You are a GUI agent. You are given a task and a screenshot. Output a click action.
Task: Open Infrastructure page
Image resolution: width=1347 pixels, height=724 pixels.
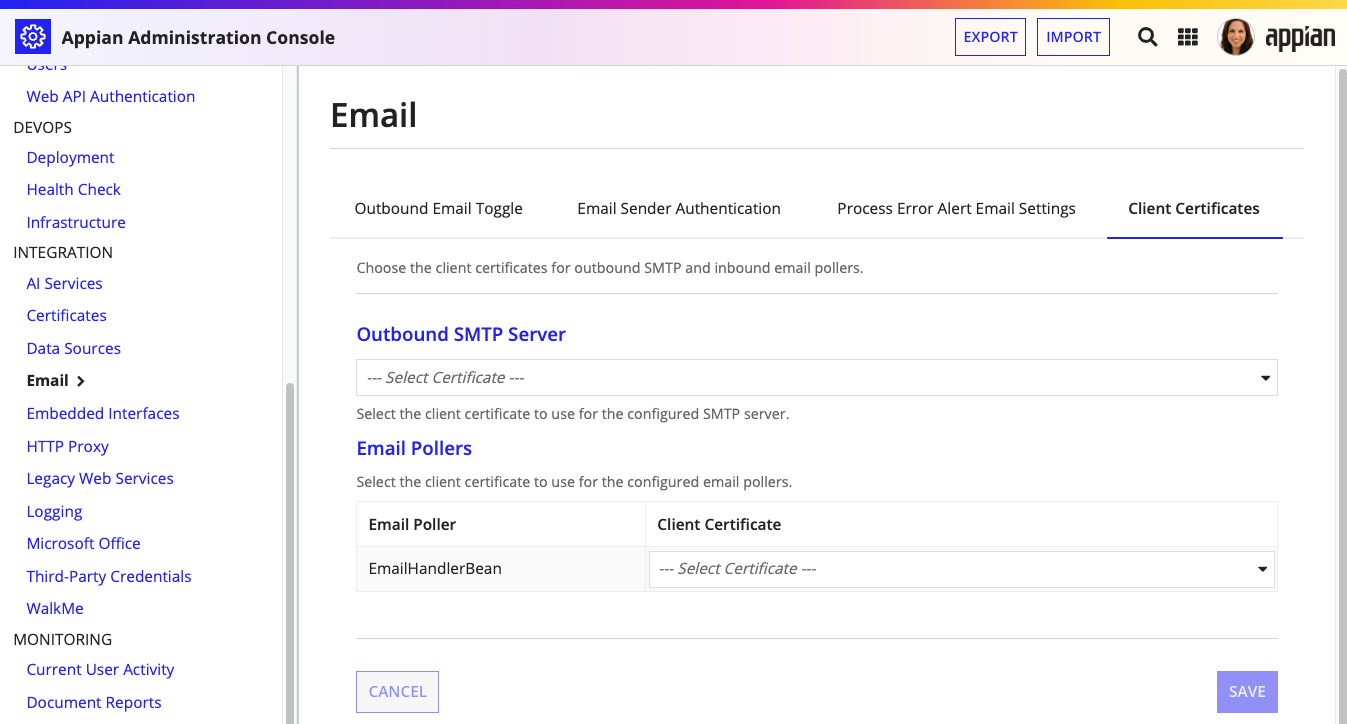click(76, 222)
